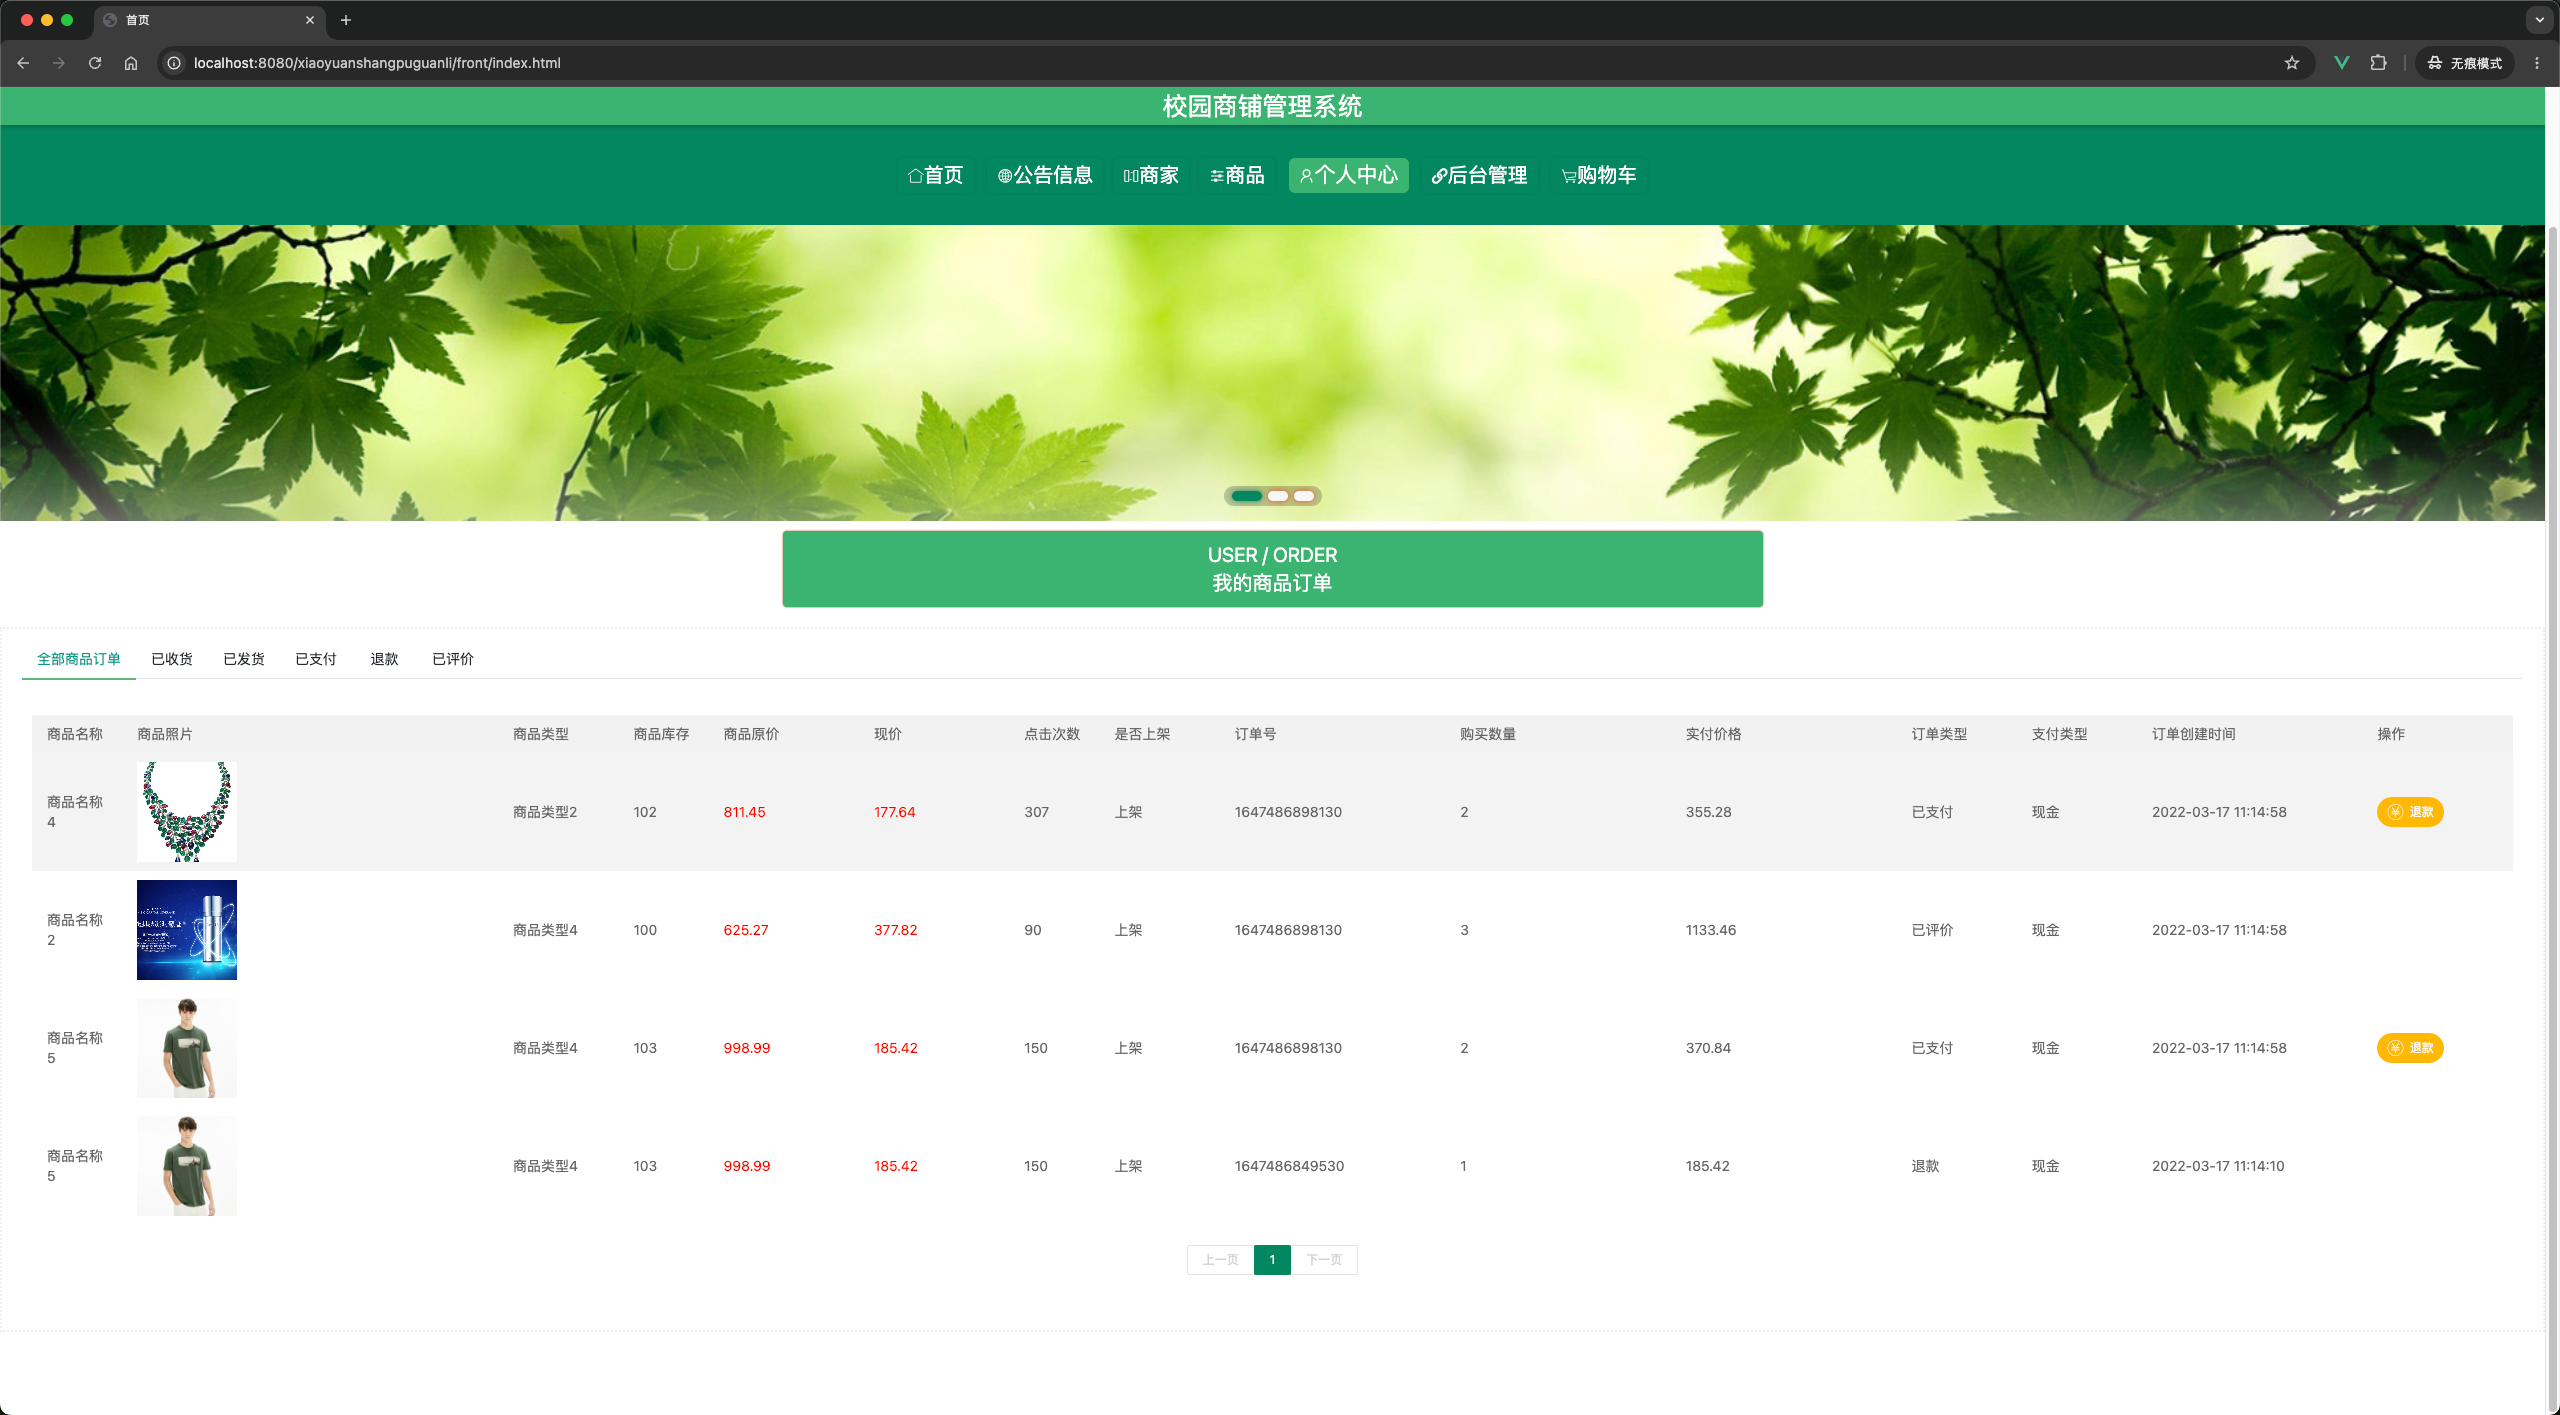Switch to 已收货 tab
The image size is (2560, 1415).
tap(172, 659)
